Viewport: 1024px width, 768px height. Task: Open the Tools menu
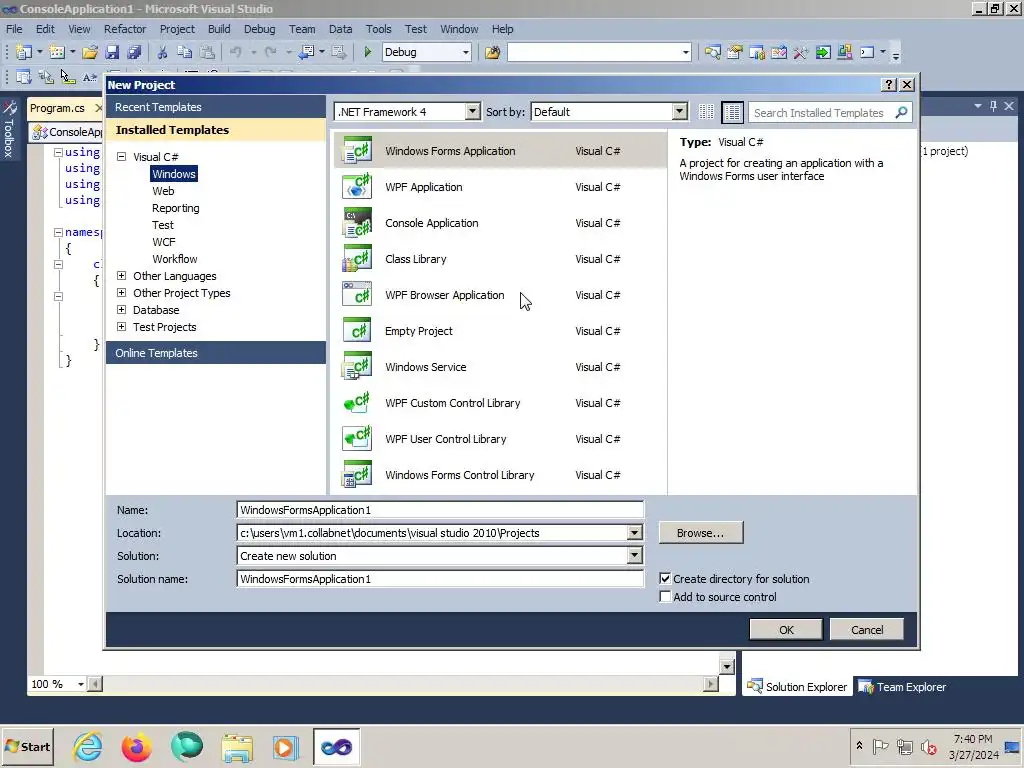(378, 29)
